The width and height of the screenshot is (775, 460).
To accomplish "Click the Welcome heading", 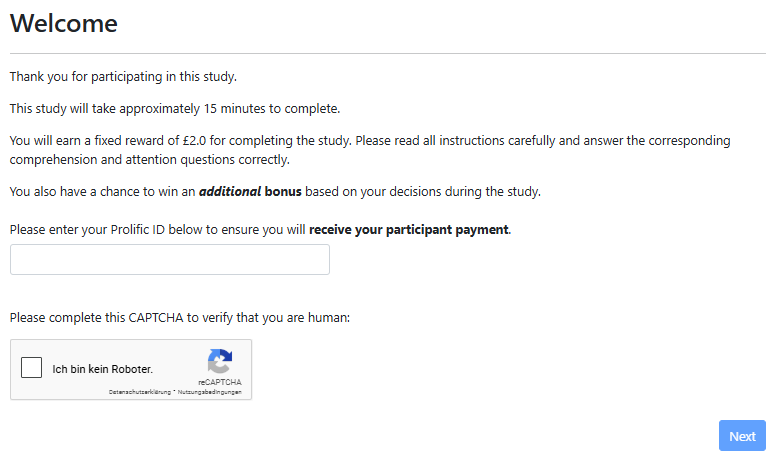I will (63, 24).
